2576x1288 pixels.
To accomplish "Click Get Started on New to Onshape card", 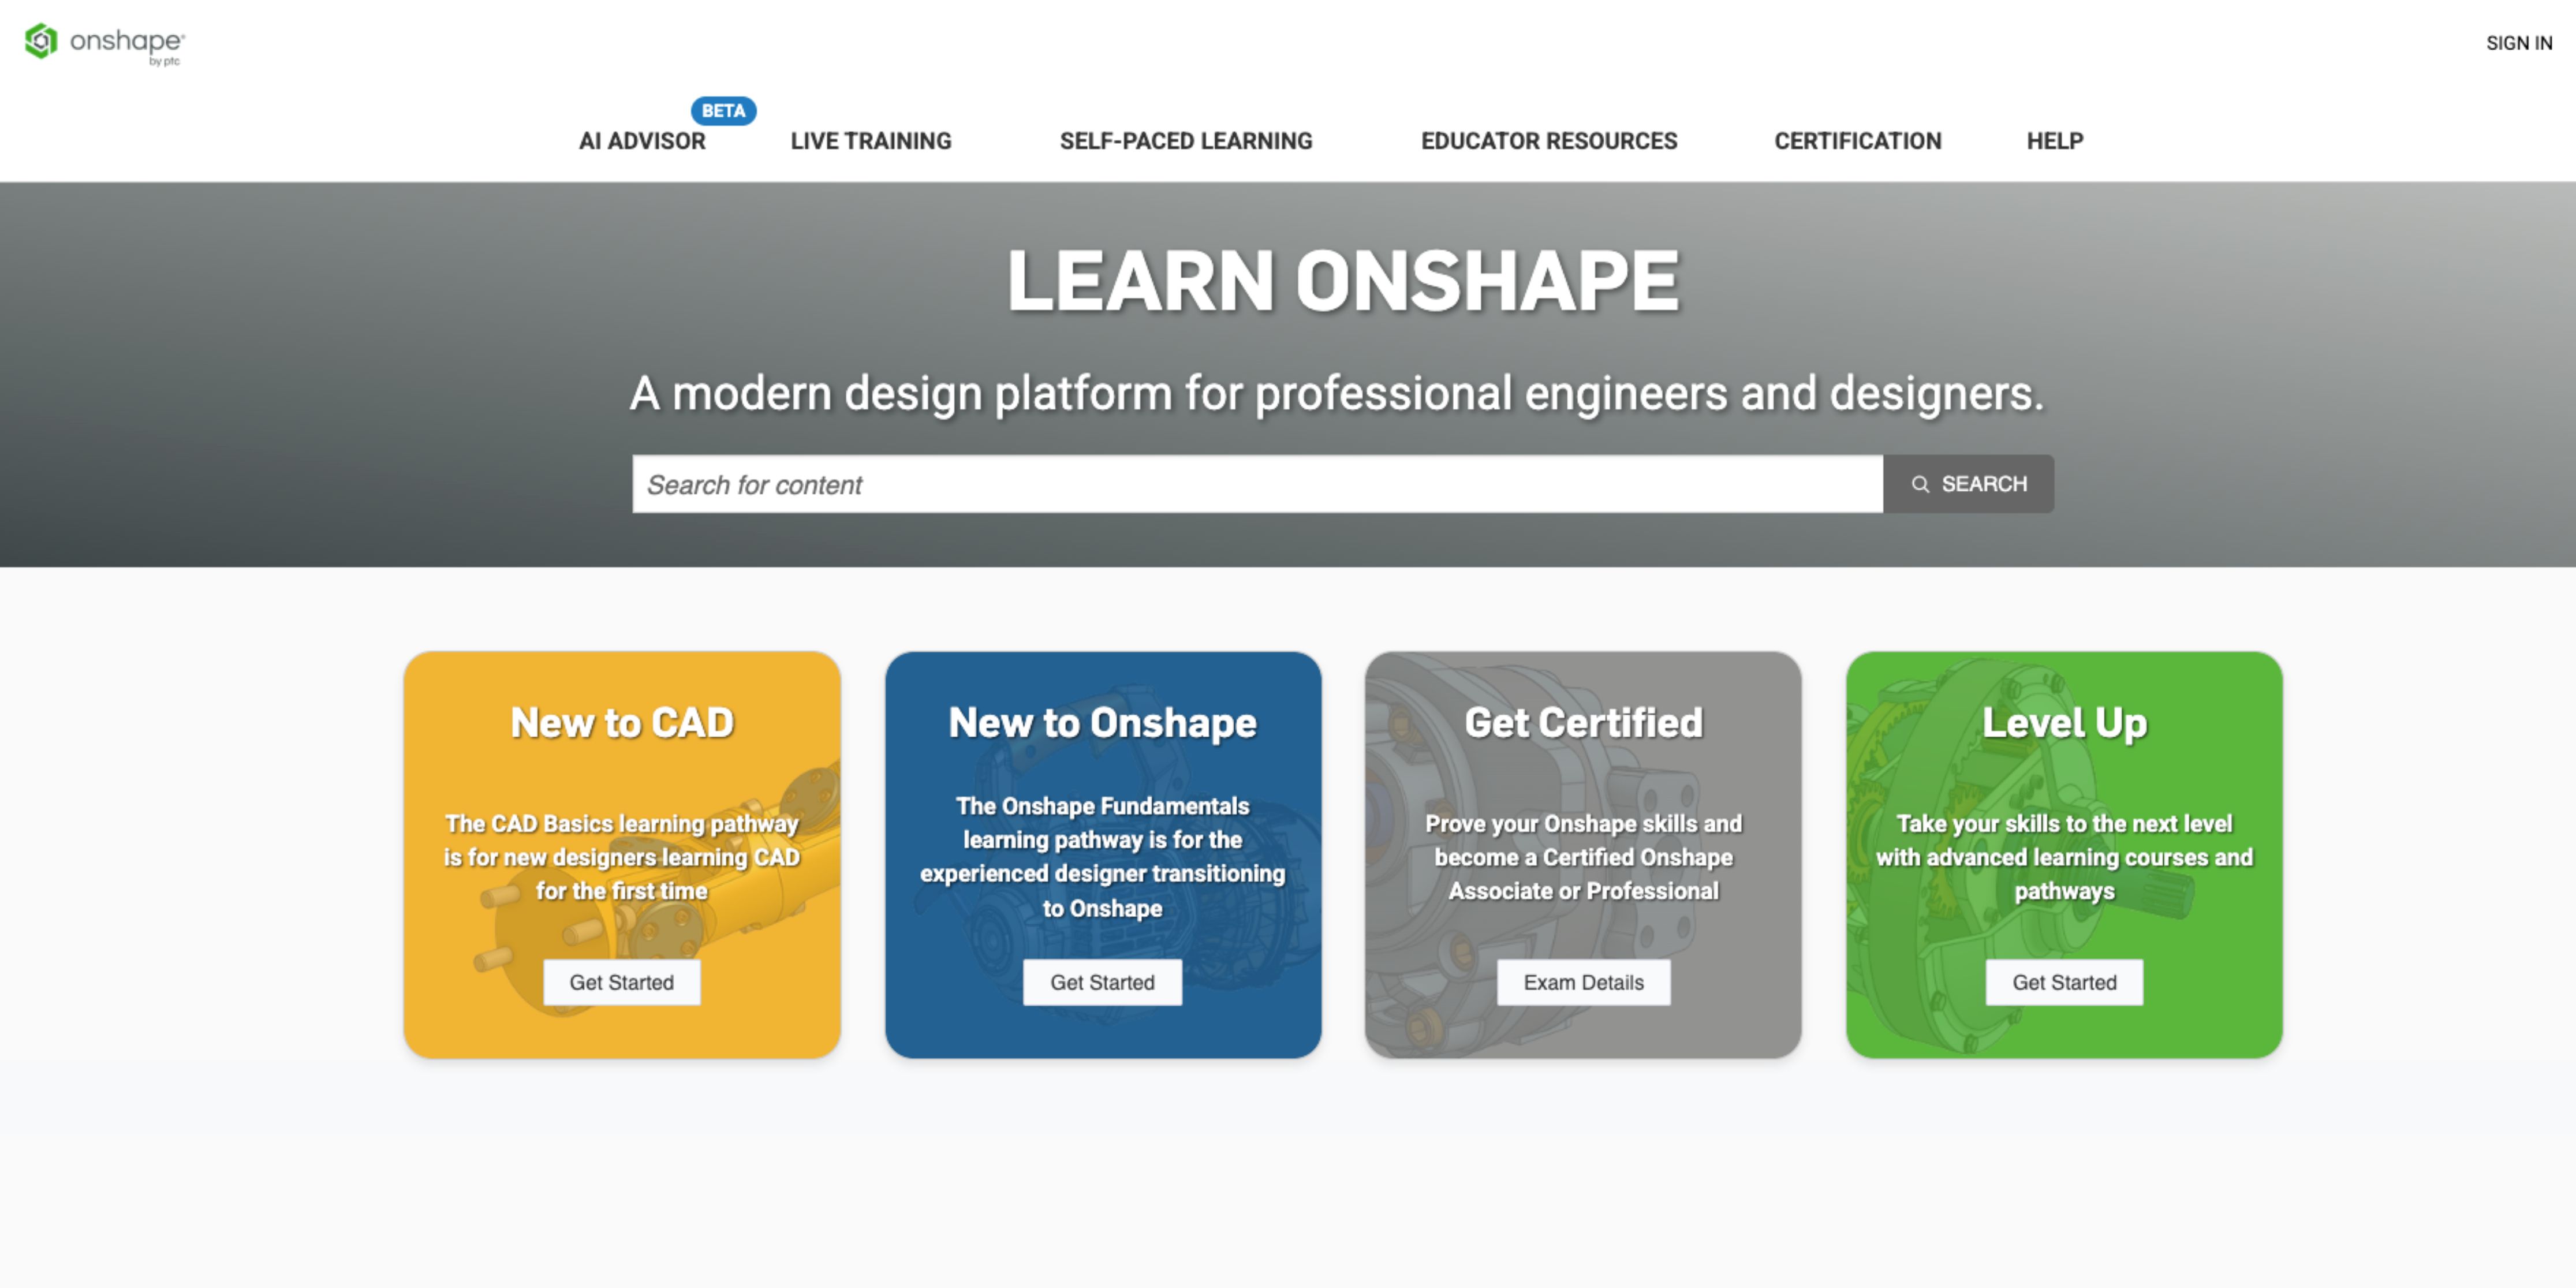I will (x=1102, y=982).
